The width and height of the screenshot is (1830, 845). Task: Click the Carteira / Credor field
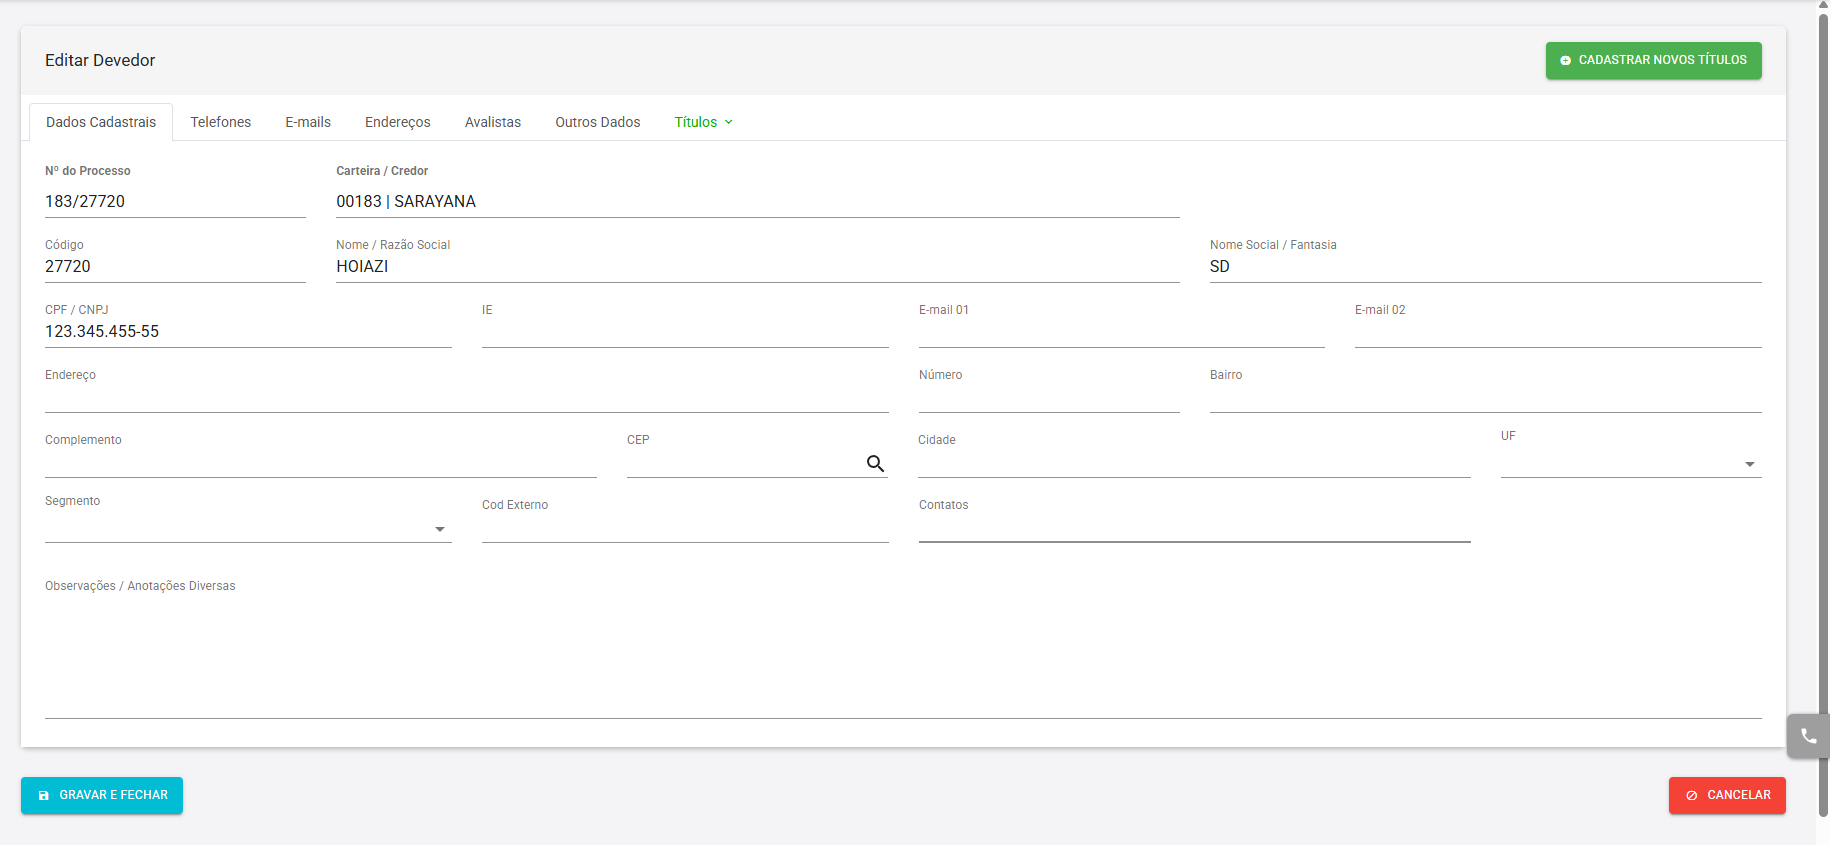(758, 201)
